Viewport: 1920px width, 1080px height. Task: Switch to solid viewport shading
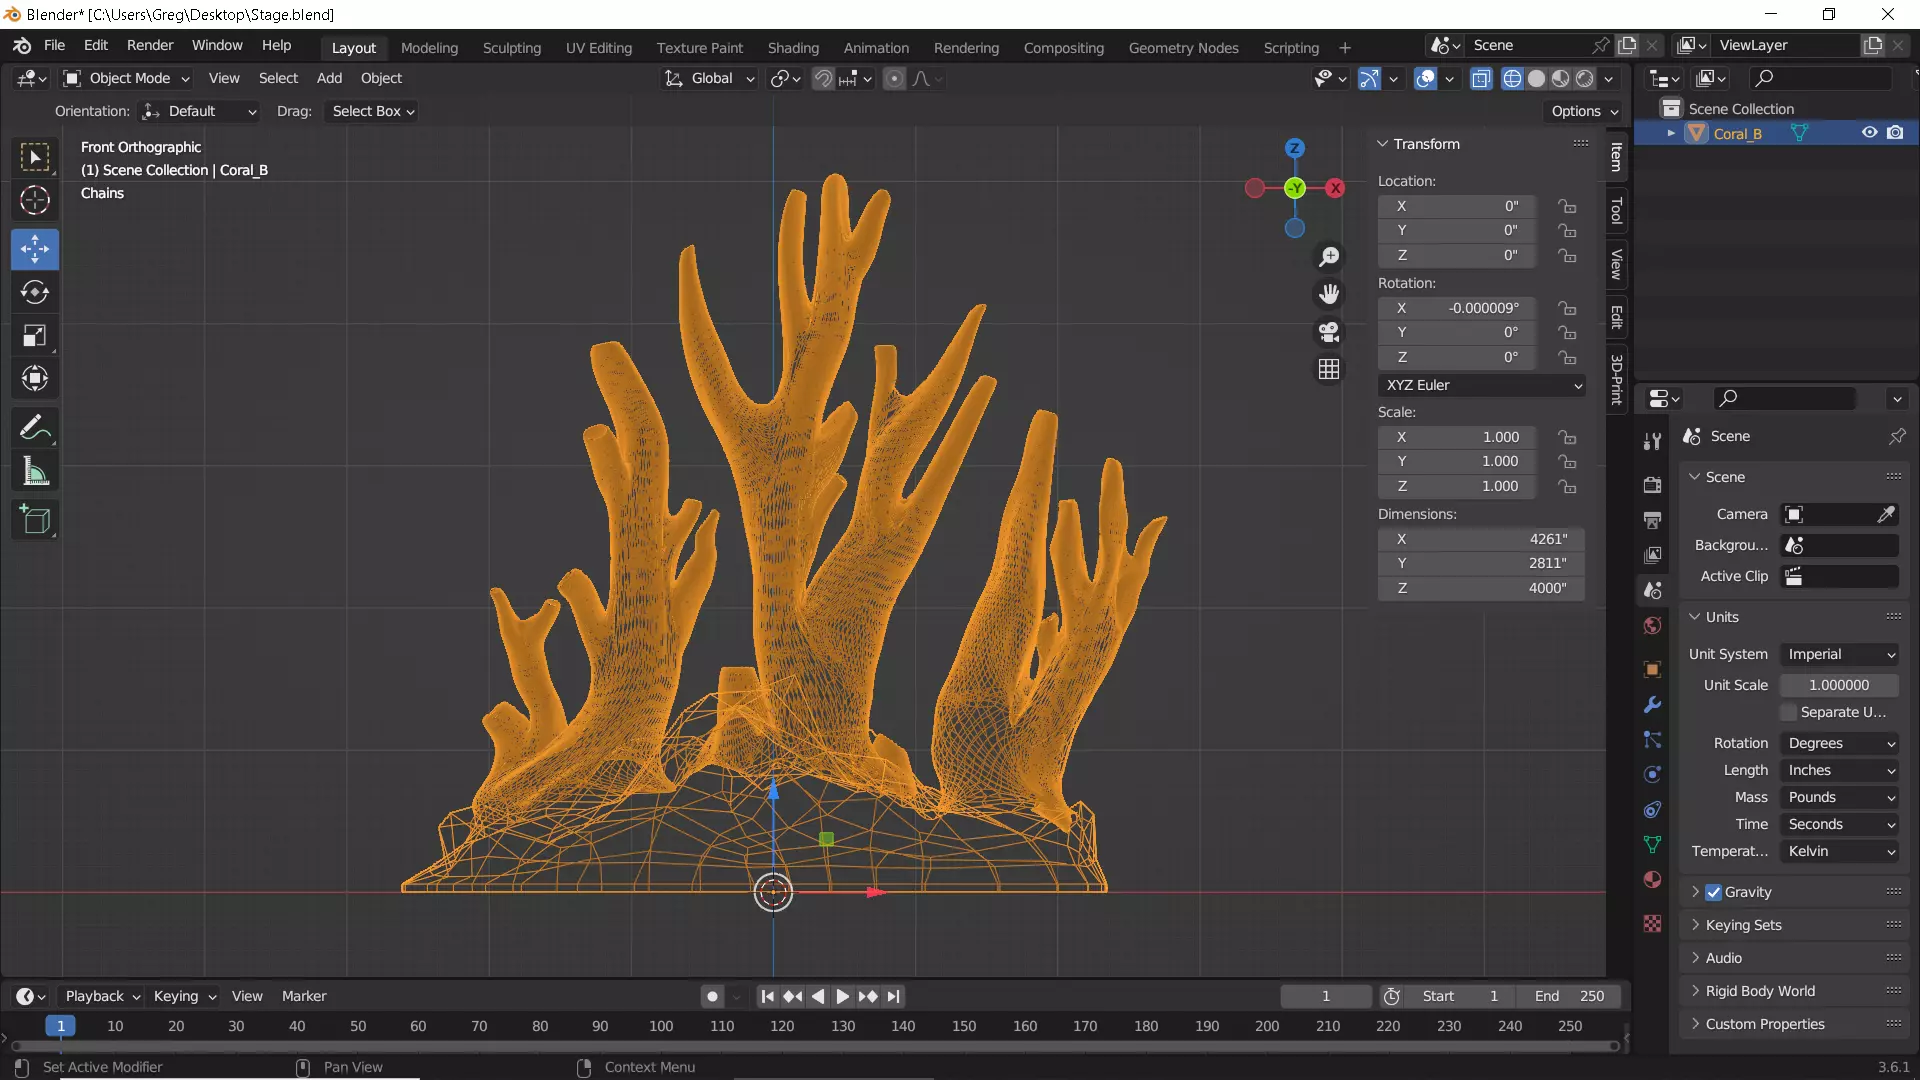(x=1536, y=79)
